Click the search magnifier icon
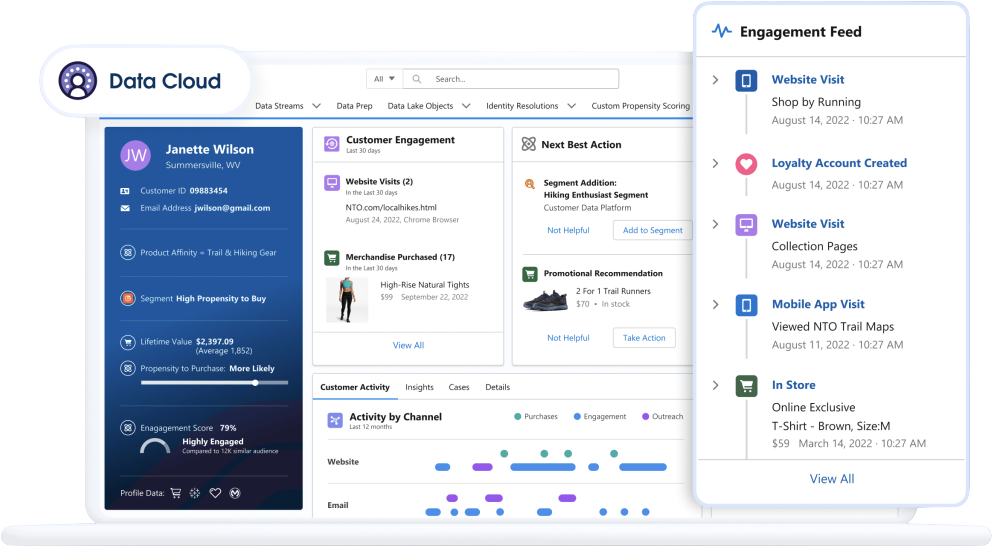 point(416,79)
